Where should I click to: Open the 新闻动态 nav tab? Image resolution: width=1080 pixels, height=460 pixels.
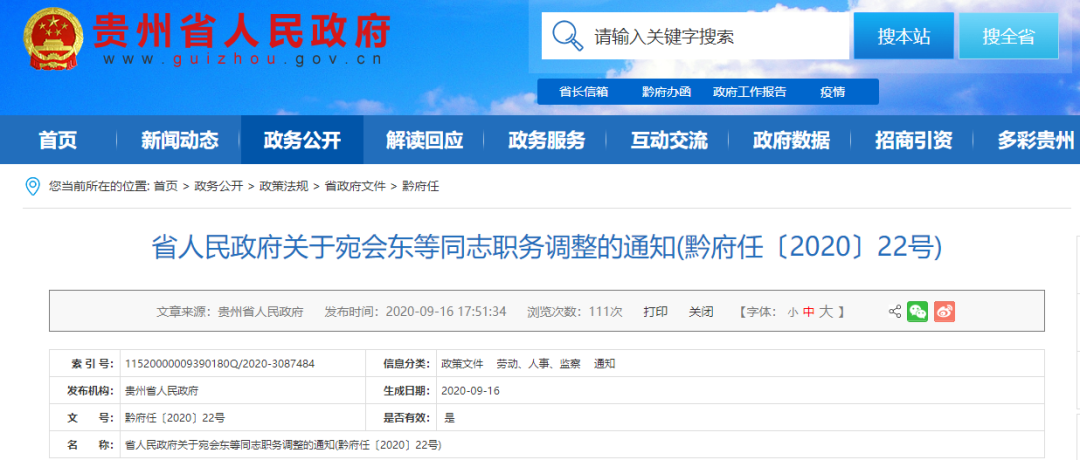coord(179,140)
